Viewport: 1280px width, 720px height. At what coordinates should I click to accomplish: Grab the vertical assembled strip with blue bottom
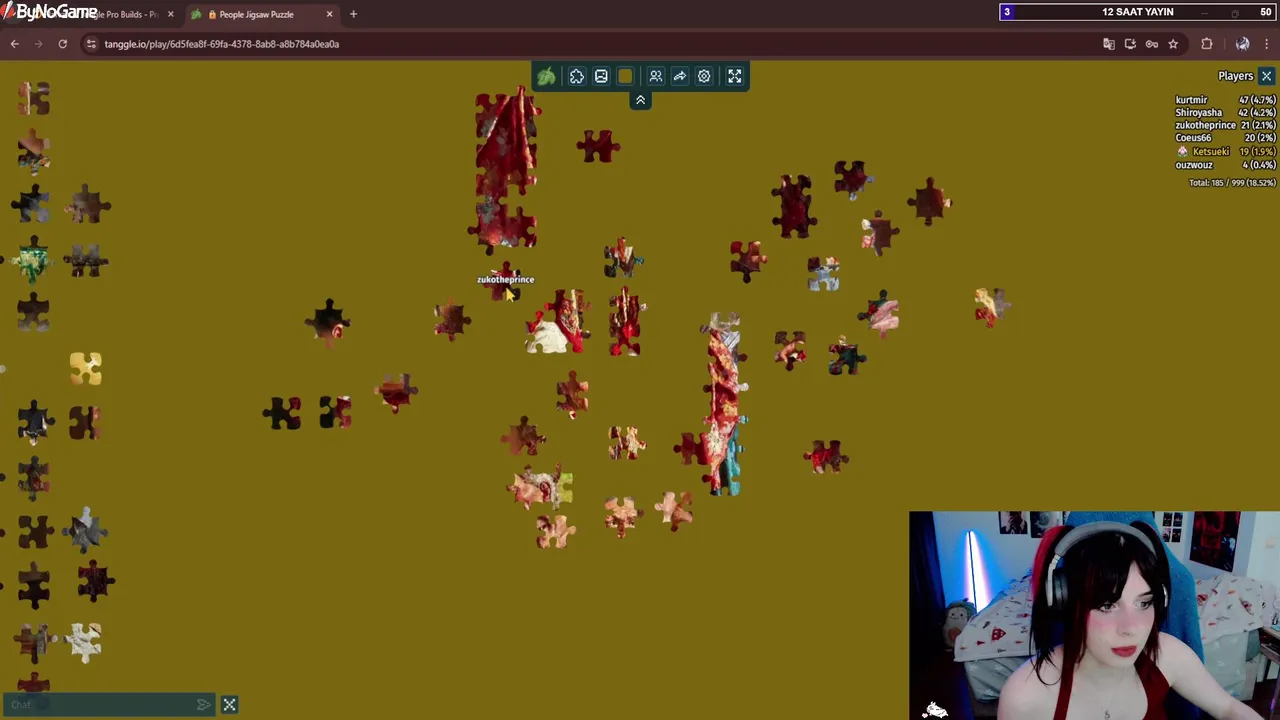pyautogui.click(x=724, y=405)
